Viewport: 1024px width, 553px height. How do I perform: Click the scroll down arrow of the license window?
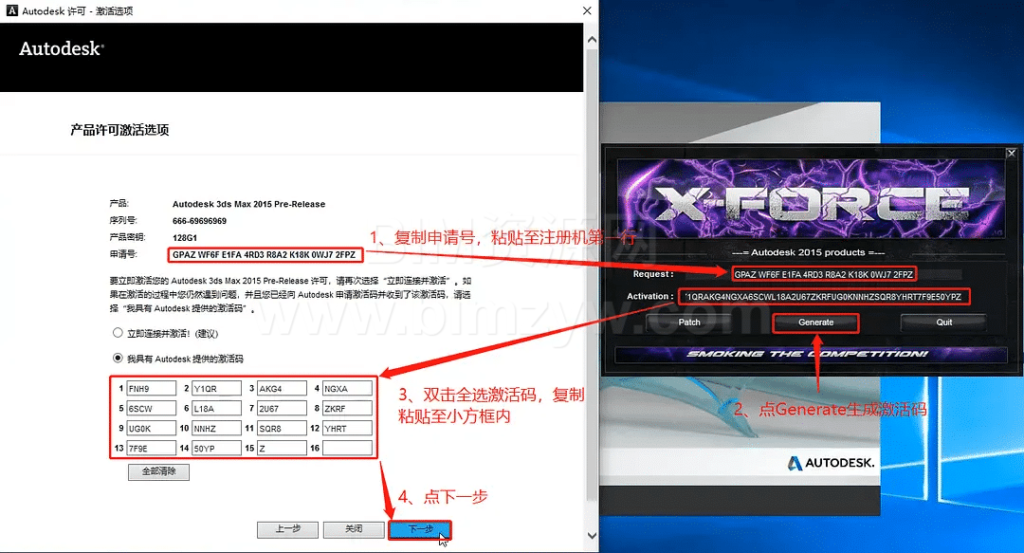[592, 535]
